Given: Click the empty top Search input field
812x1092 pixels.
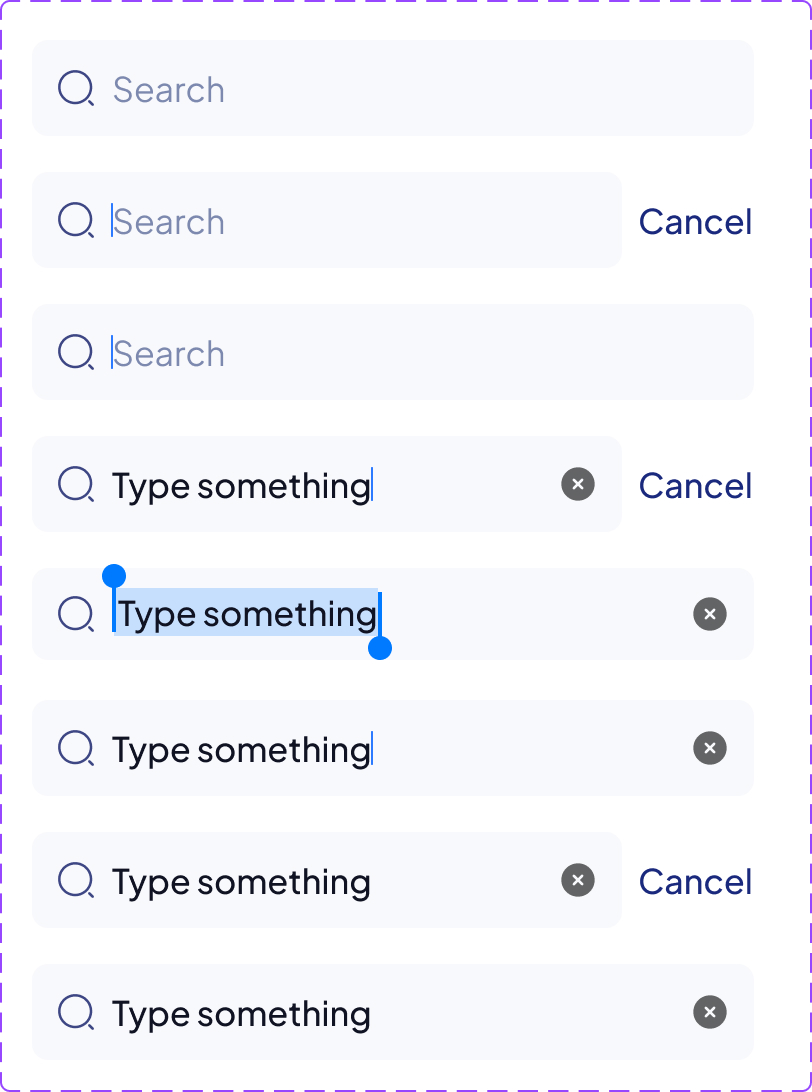Looking at the screenshot, I should pyautogui.click(x=300, y=88).
